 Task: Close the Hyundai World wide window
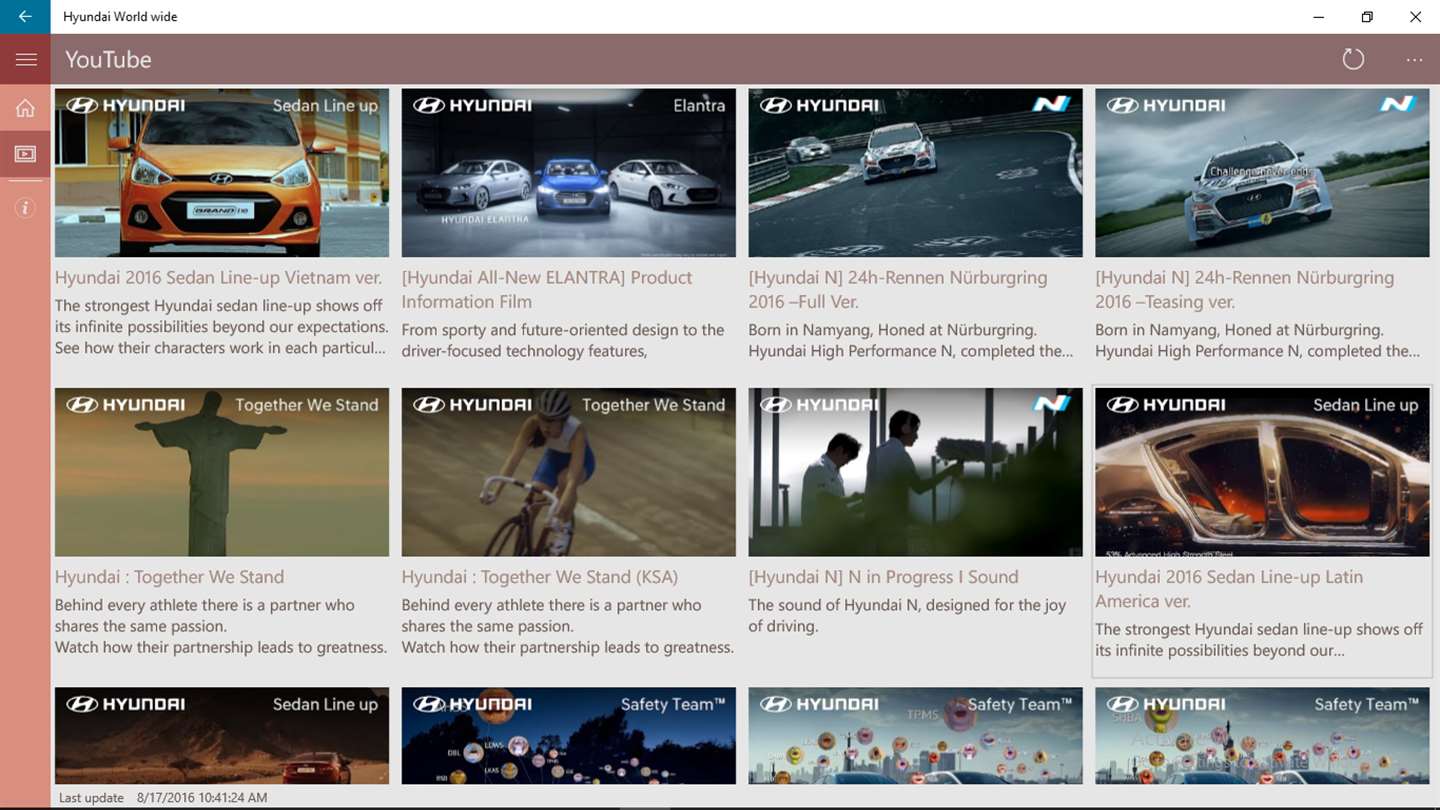coord(1415,17)
